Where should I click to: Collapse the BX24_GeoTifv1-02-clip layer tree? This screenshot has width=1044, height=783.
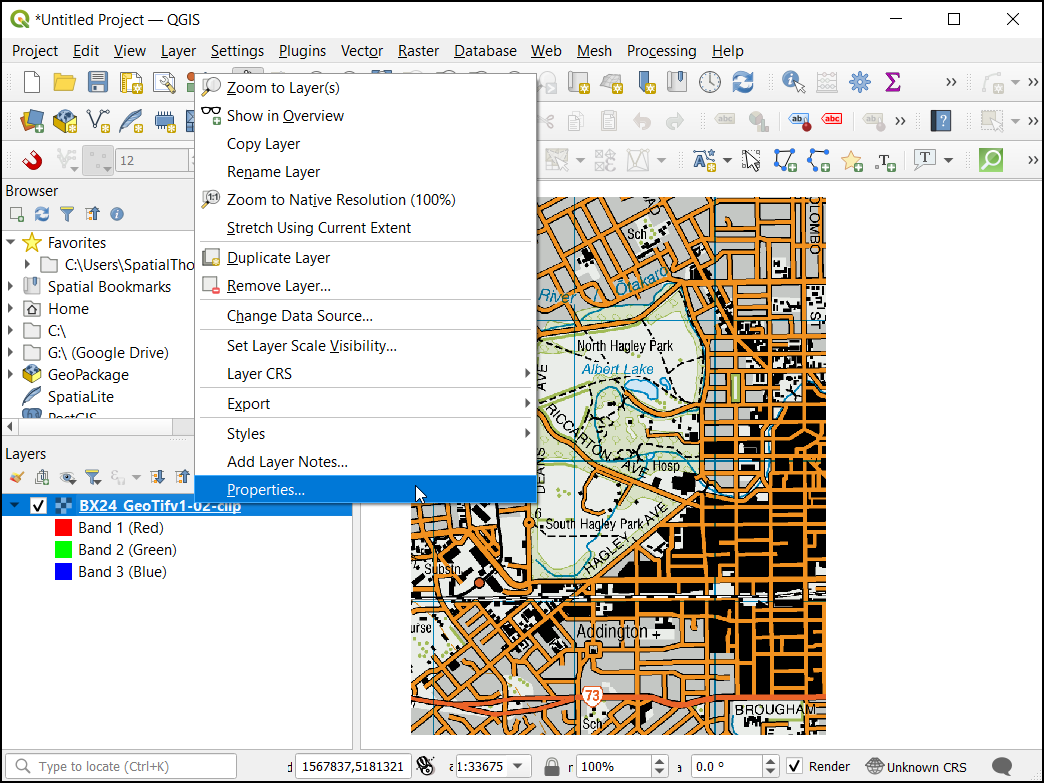coord(14,506)
